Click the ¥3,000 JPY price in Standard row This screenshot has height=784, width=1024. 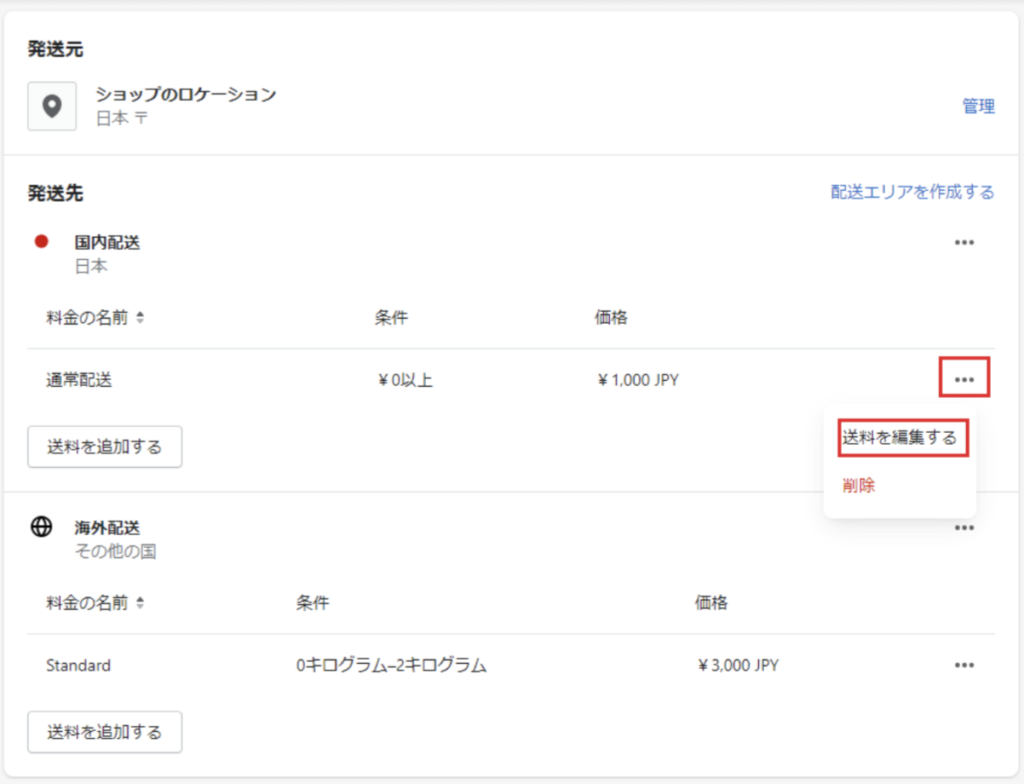point(738,665)
